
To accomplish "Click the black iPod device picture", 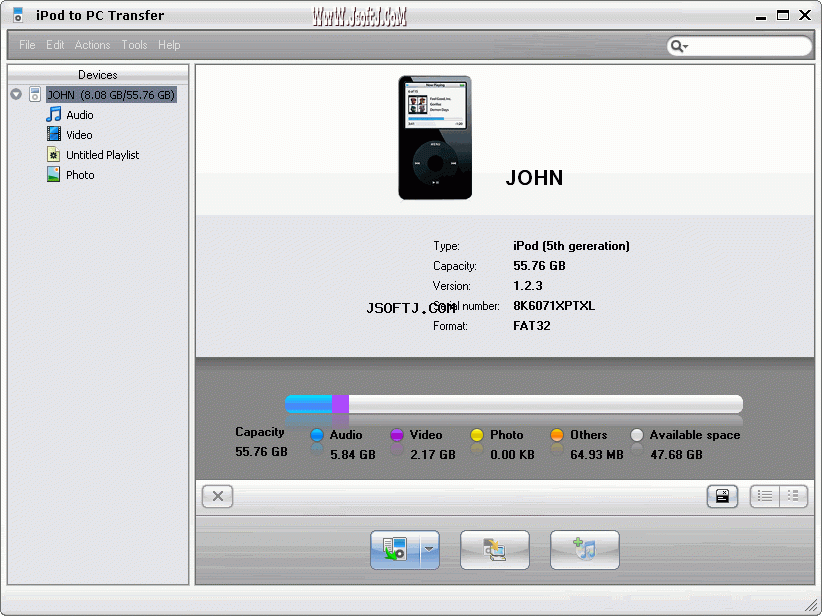I will (x=435, y=137).
